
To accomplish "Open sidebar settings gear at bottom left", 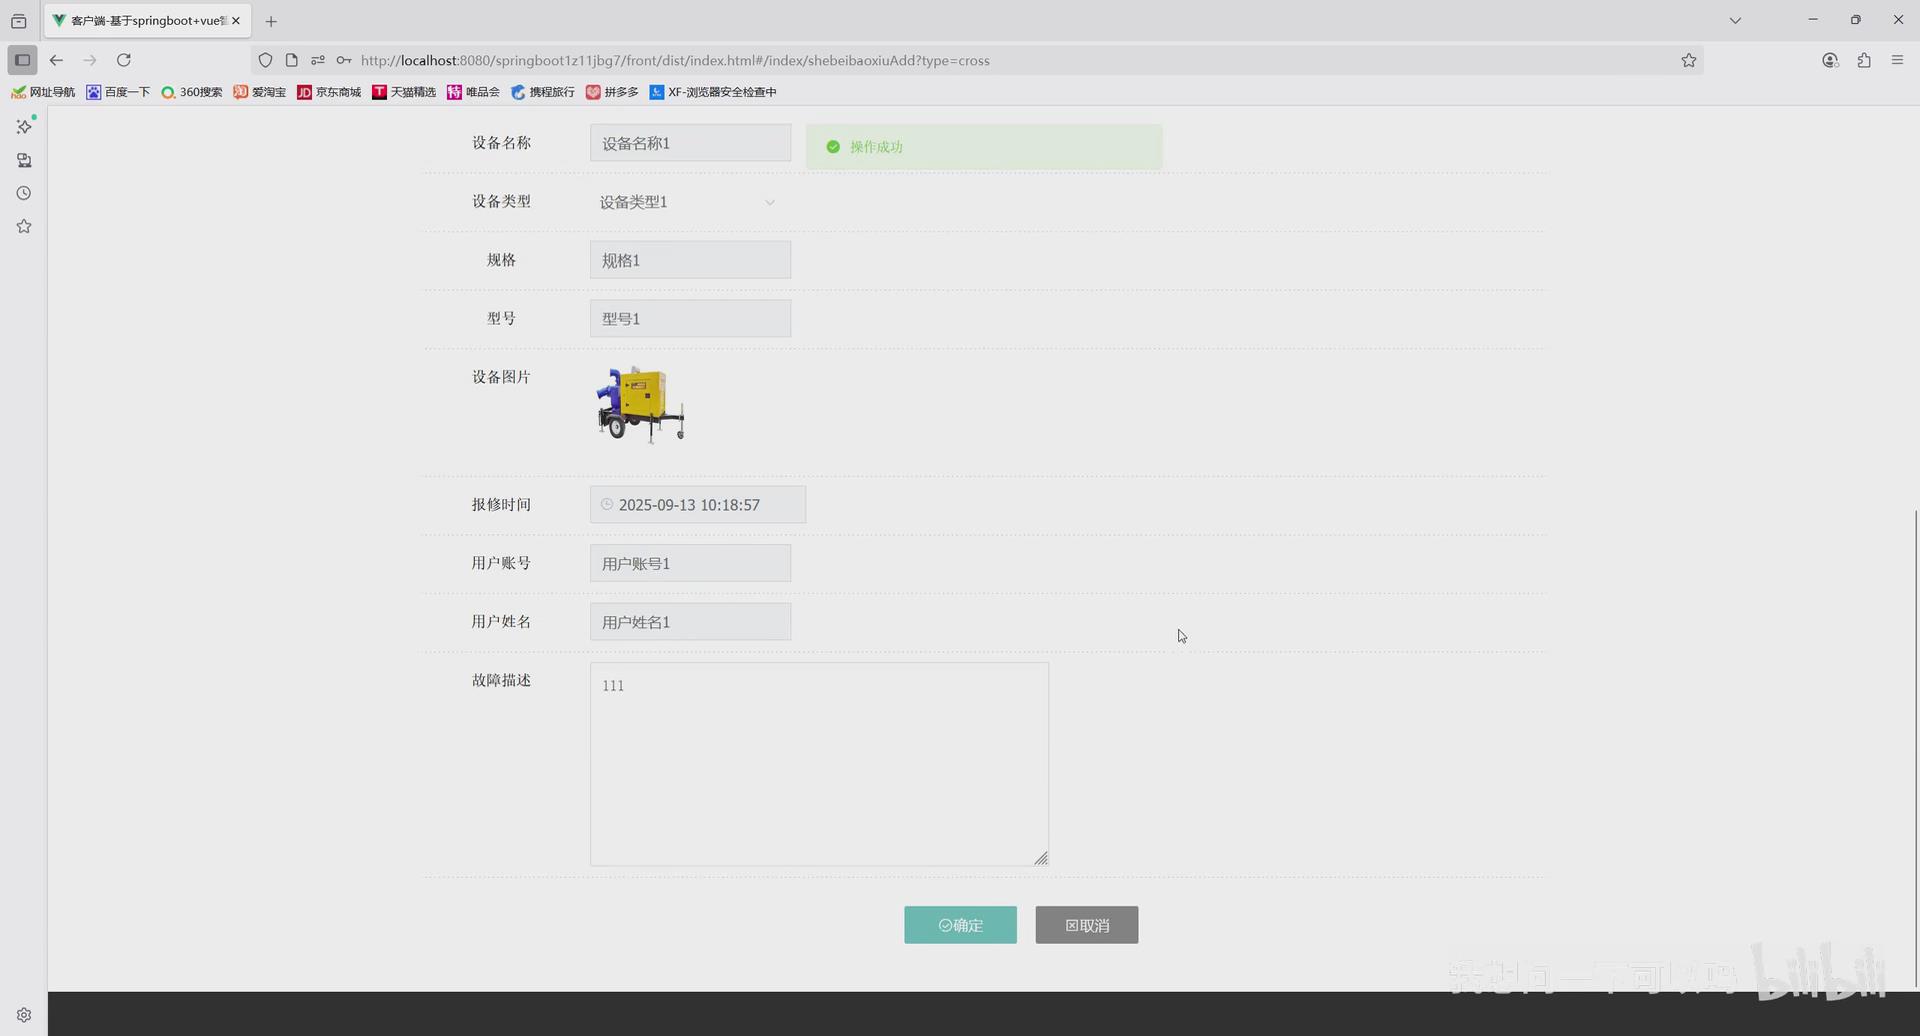I will tap(23, 1014).
